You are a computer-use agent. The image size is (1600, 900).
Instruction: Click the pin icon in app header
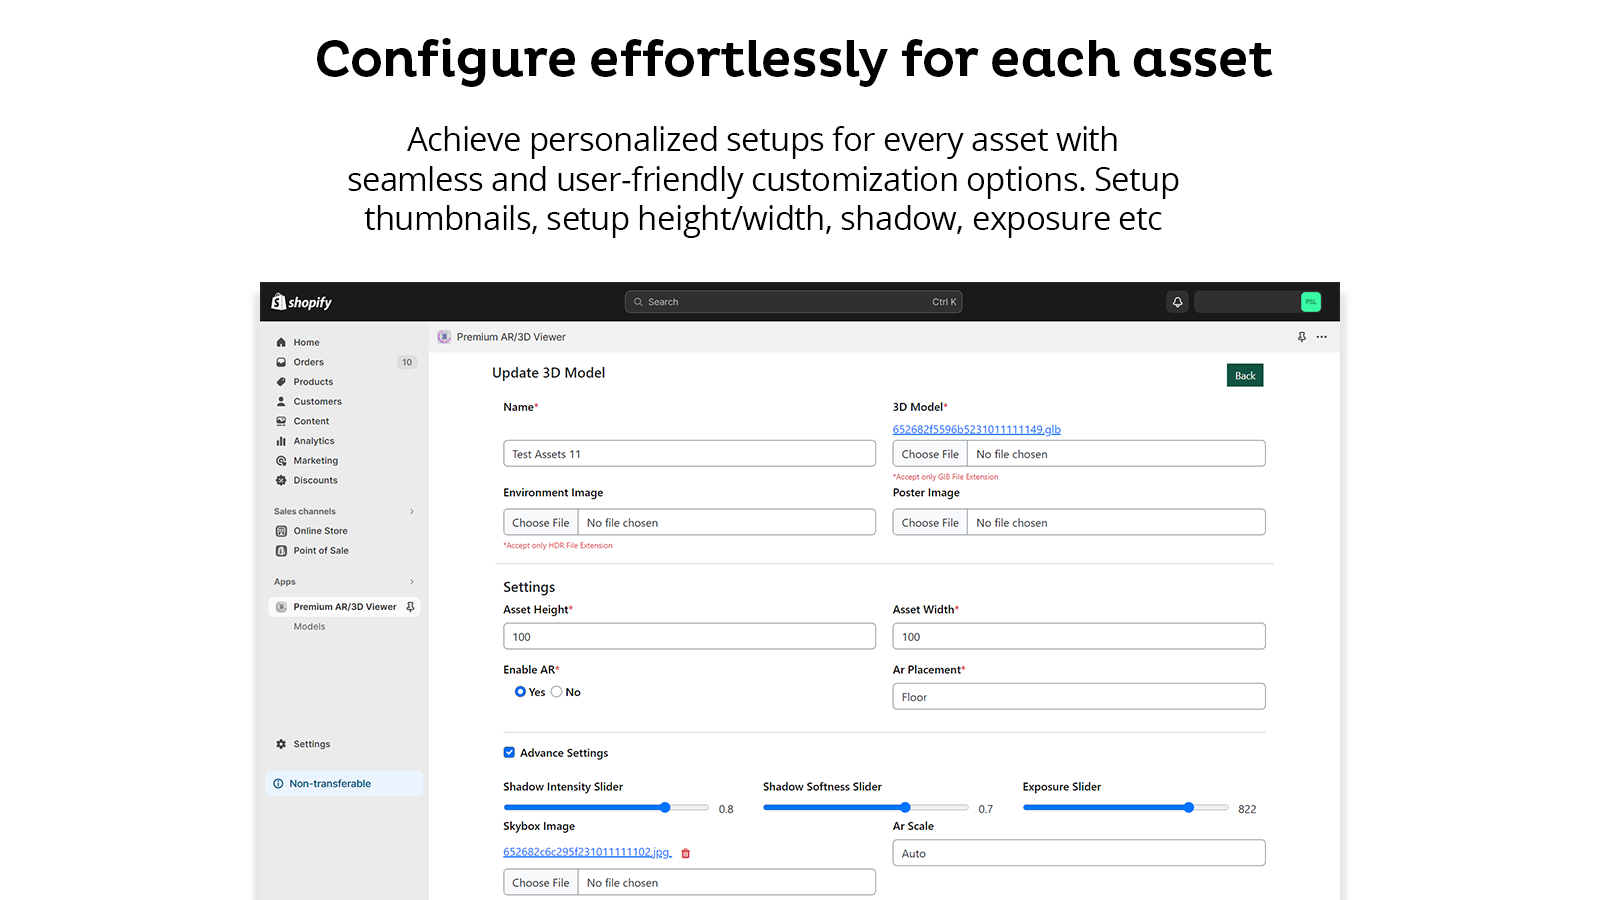(1301, 337)
